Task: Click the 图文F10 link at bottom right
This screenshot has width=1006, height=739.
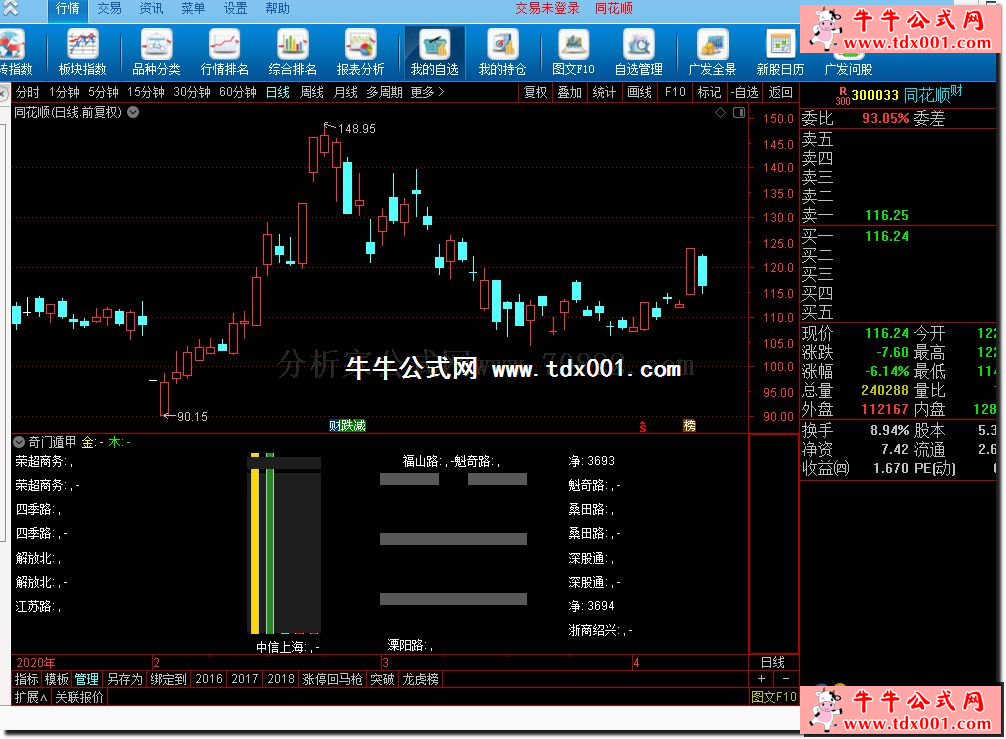Action: 774,697
